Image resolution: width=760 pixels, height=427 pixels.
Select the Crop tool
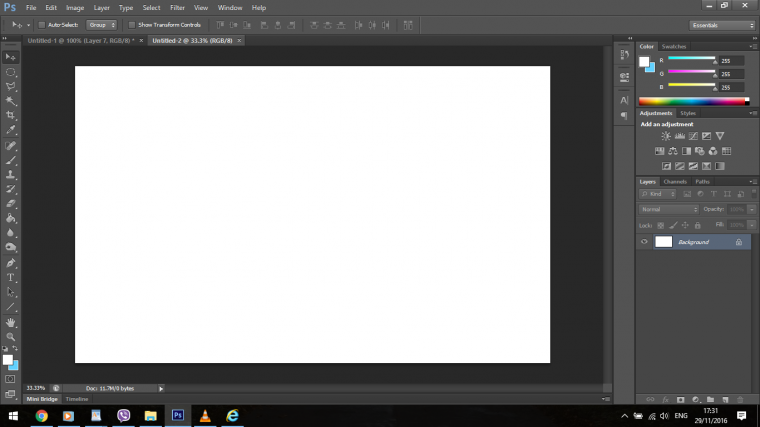coord(10,115)
